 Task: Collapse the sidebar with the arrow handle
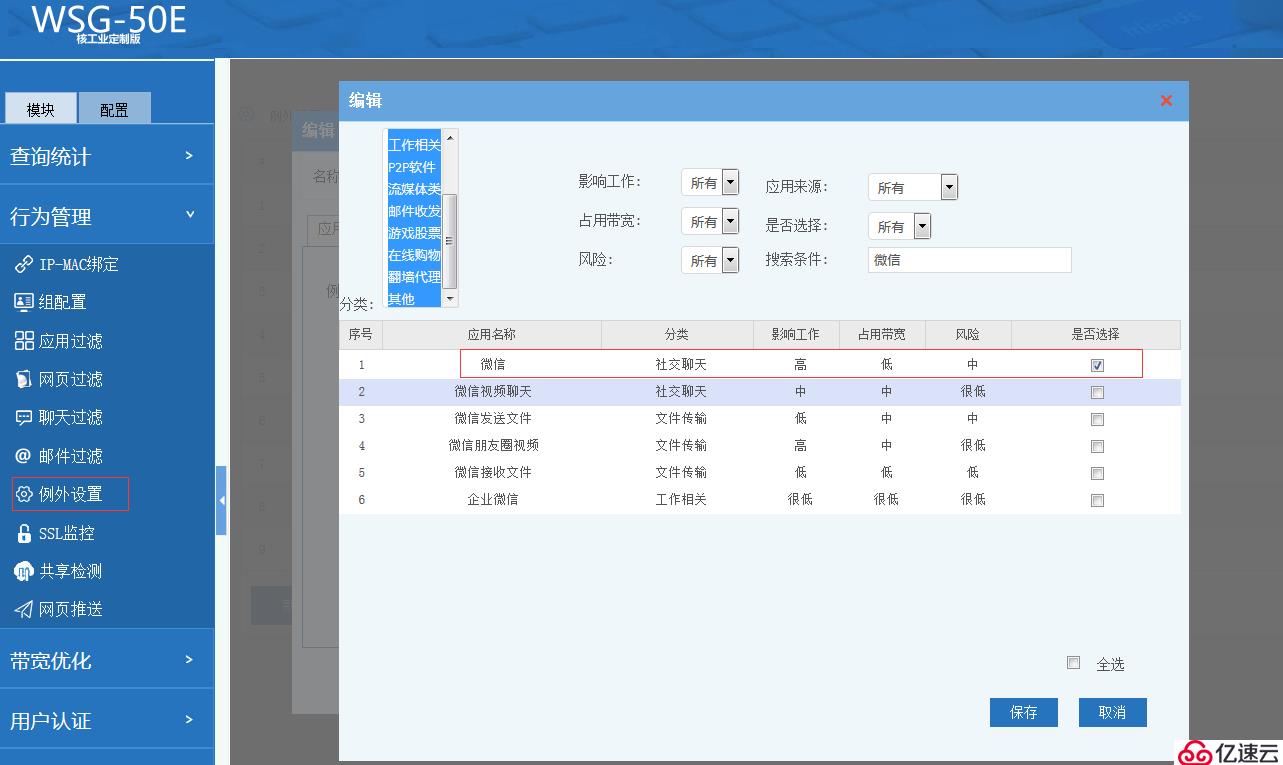coord(221,500)
